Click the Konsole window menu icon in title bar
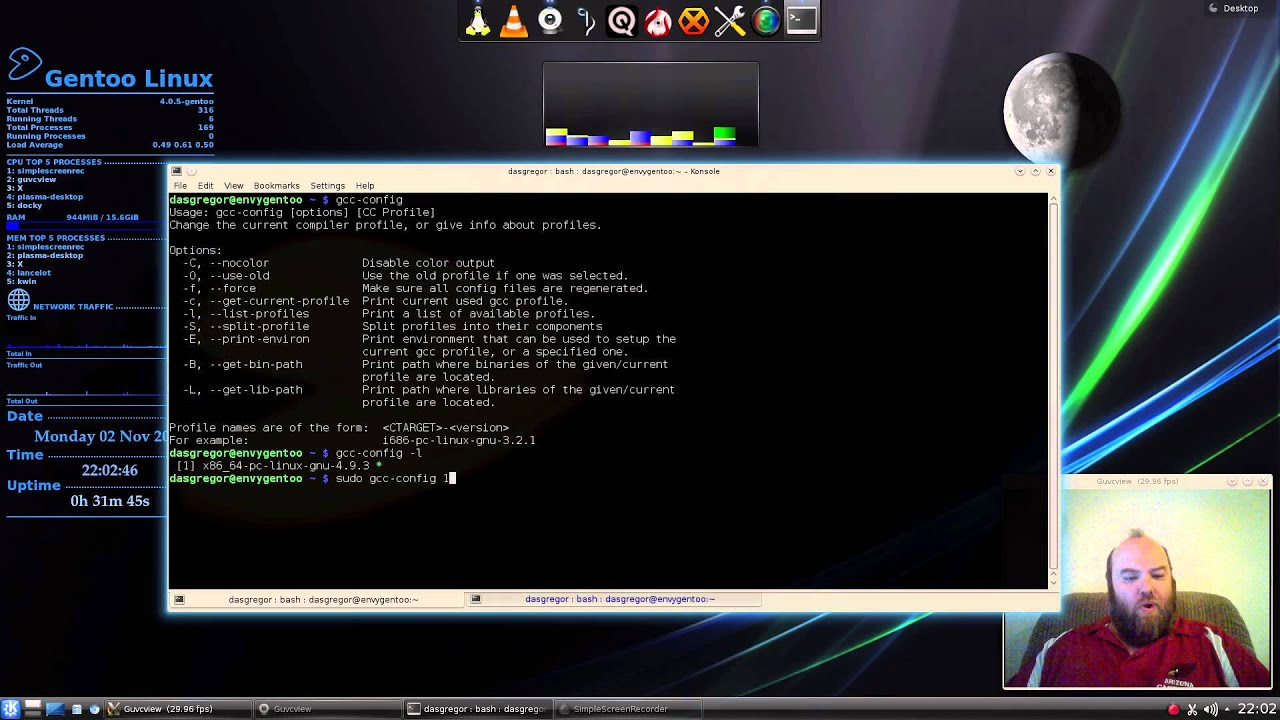Viewport: 1280px width, 720px height. tap(177, 171)
